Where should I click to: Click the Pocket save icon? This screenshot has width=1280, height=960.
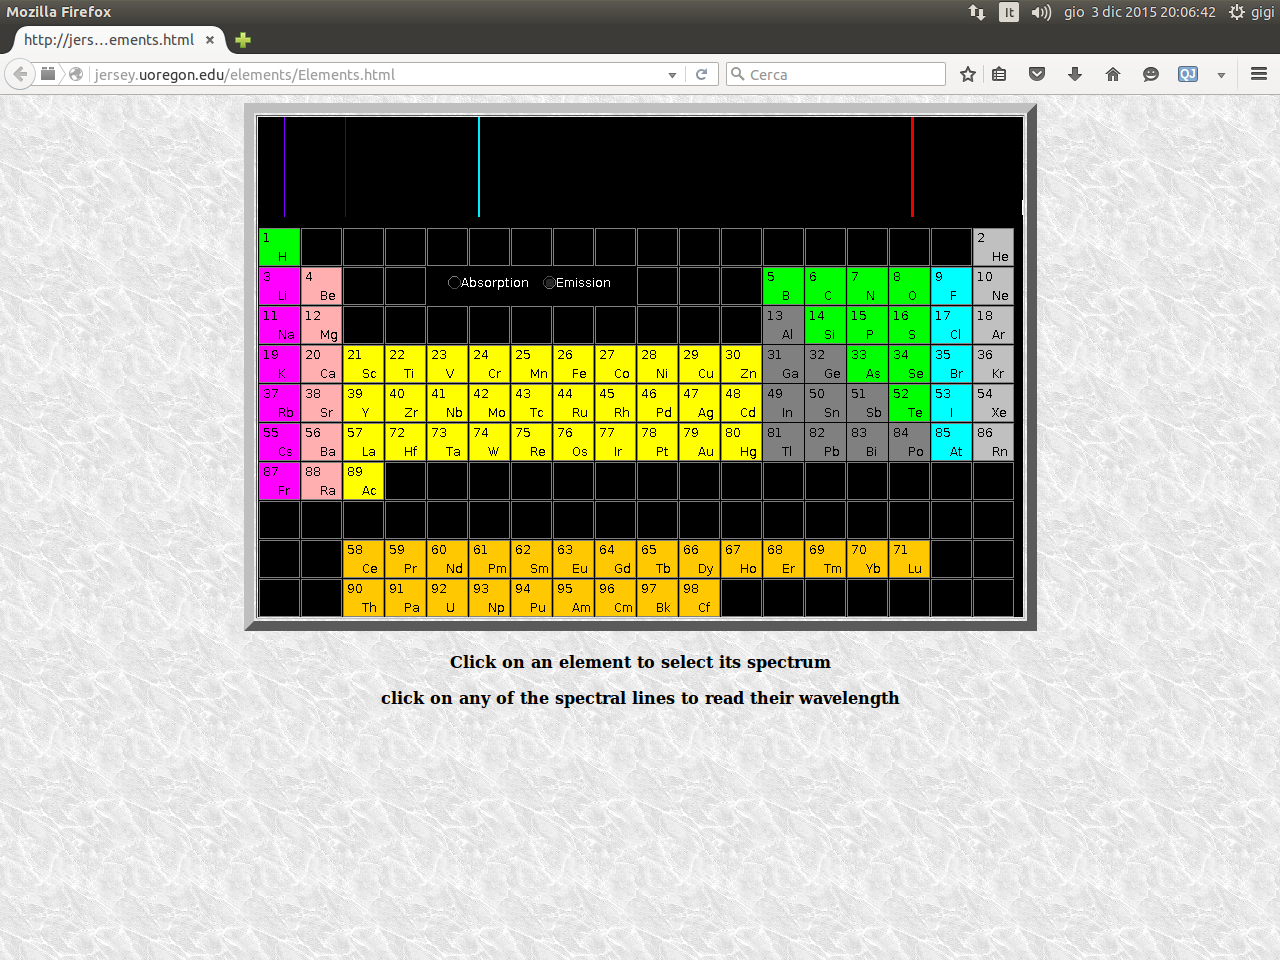click(1037, 74)
